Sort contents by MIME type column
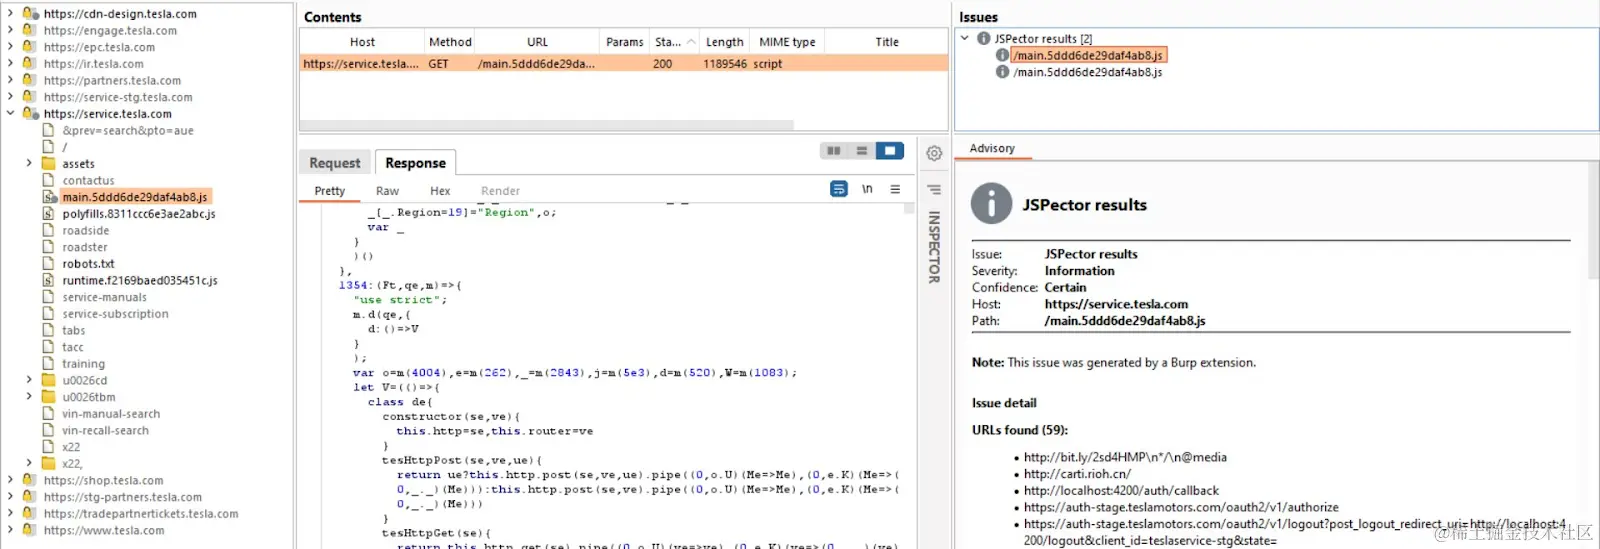This screenshot has height=549, width=1600. coord(788,42)
